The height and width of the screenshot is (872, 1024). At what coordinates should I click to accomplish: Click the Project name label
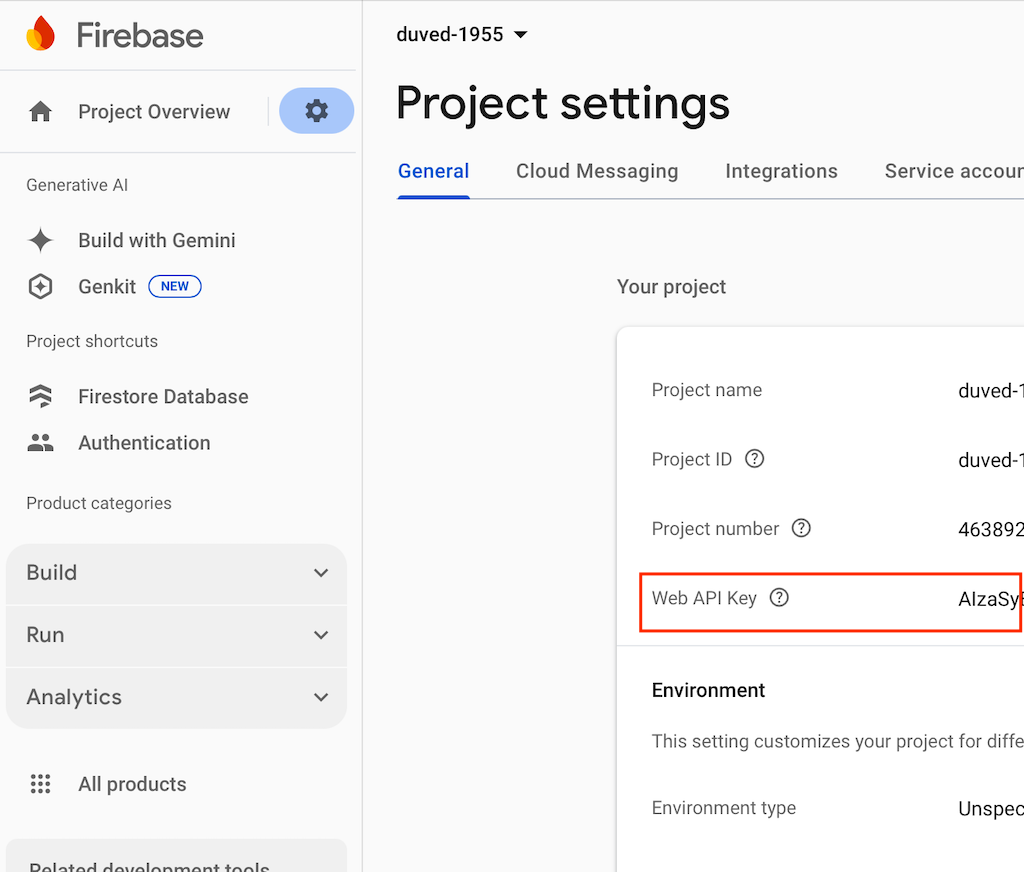(x=707, y=390)
